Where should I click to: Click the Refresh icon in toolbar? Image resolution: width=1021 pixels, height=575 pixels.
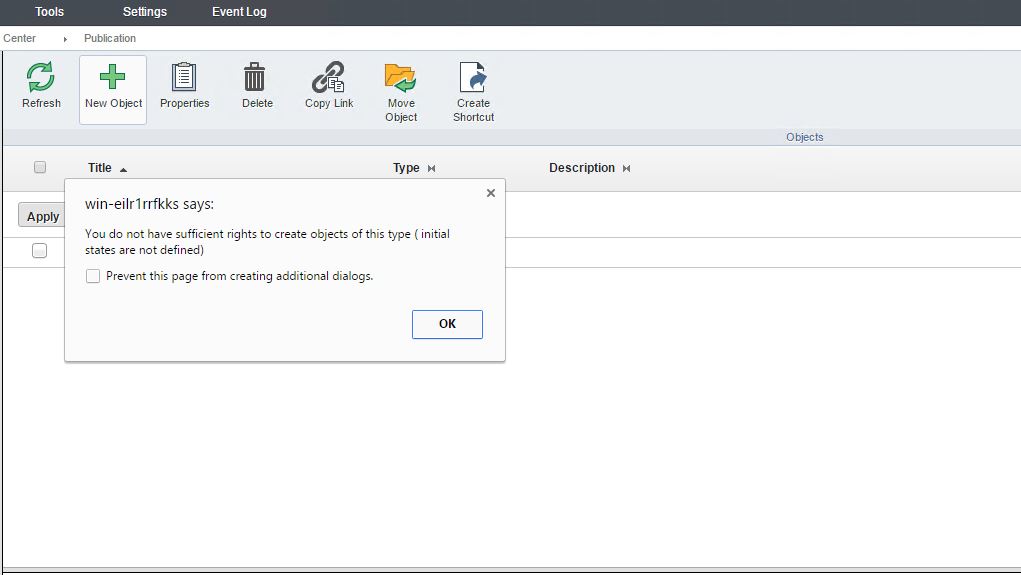click(41, 78)
